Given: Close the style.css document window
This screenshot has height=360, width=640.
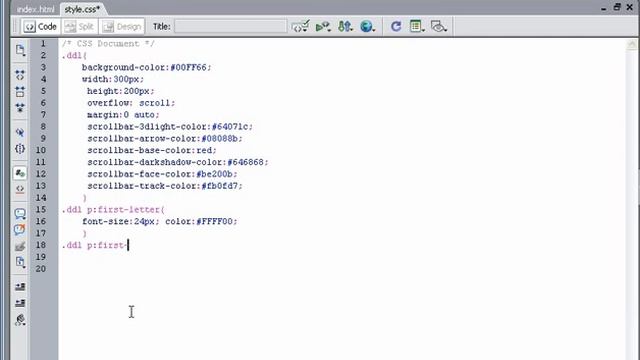Looking at the screenshot, I should pos(630,7).
